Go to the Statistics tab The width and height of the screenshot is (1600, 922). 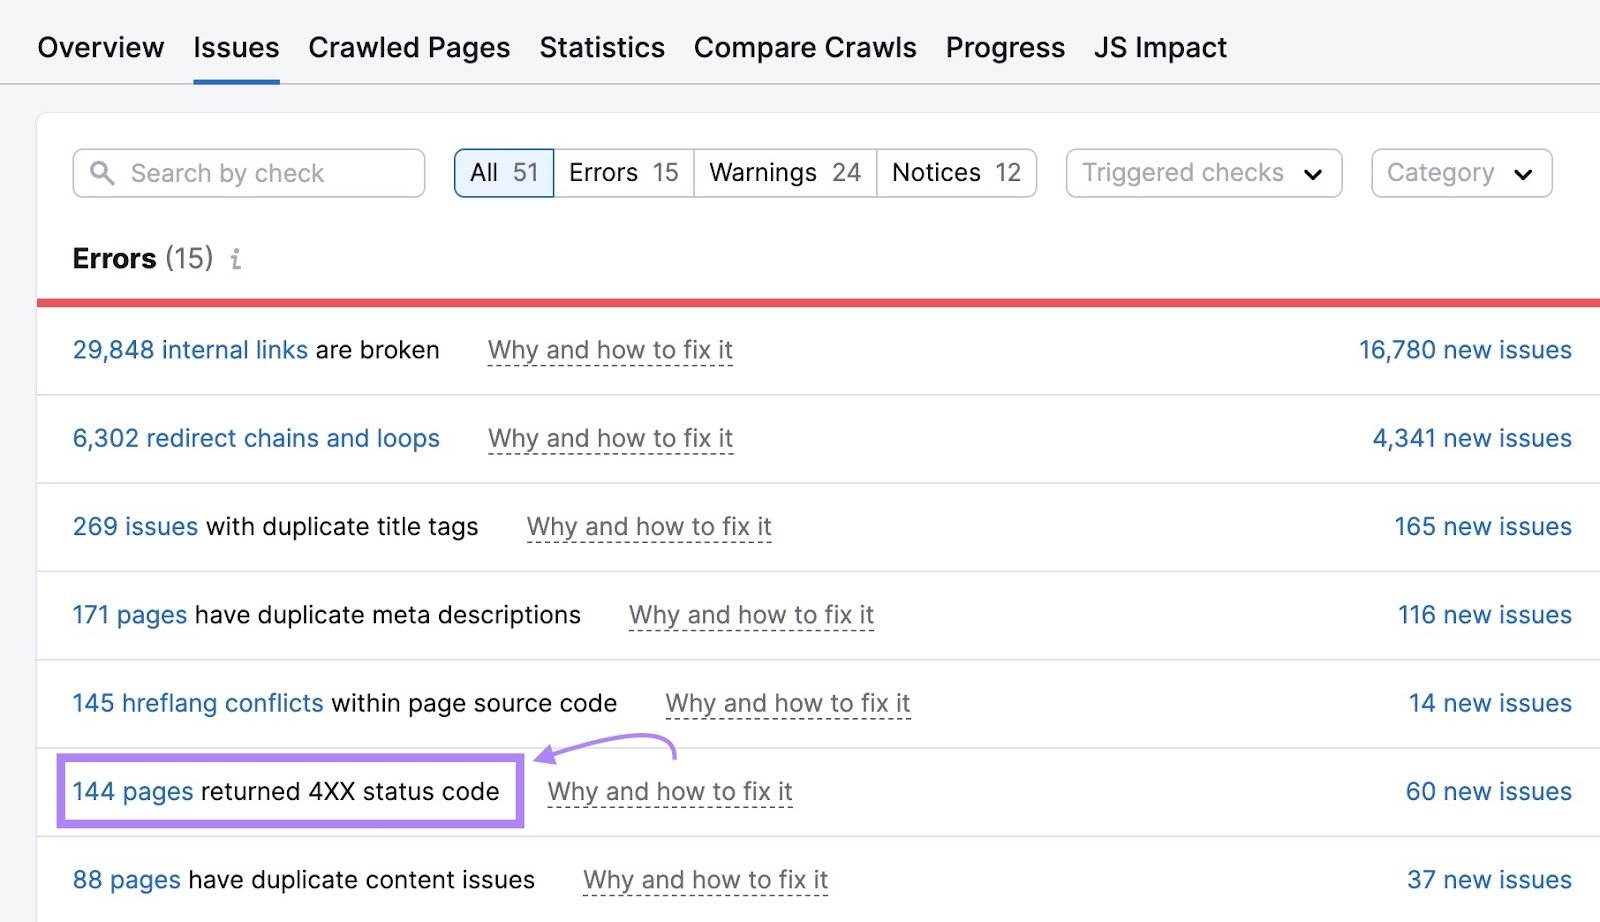click(602, 47)
